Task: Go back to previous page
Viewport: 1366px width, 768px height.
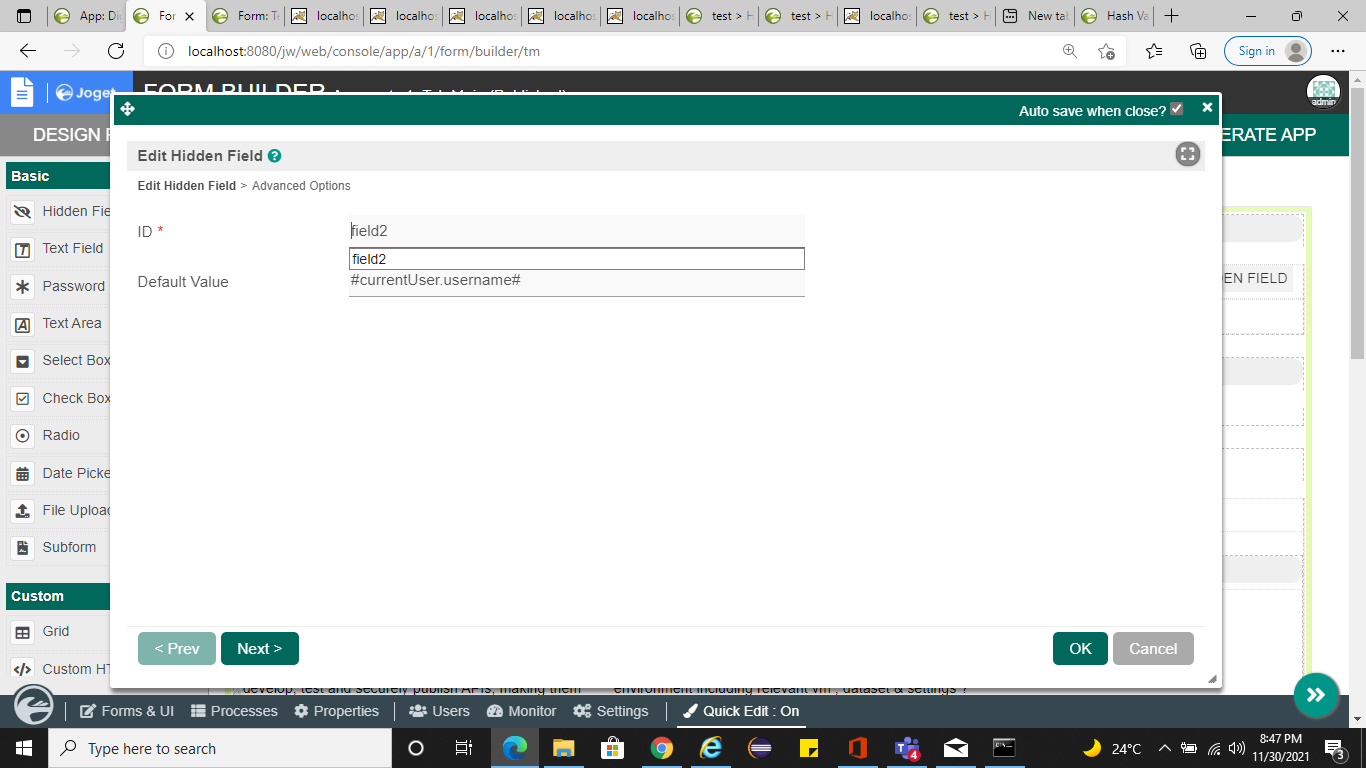Action: pos(28,51)
